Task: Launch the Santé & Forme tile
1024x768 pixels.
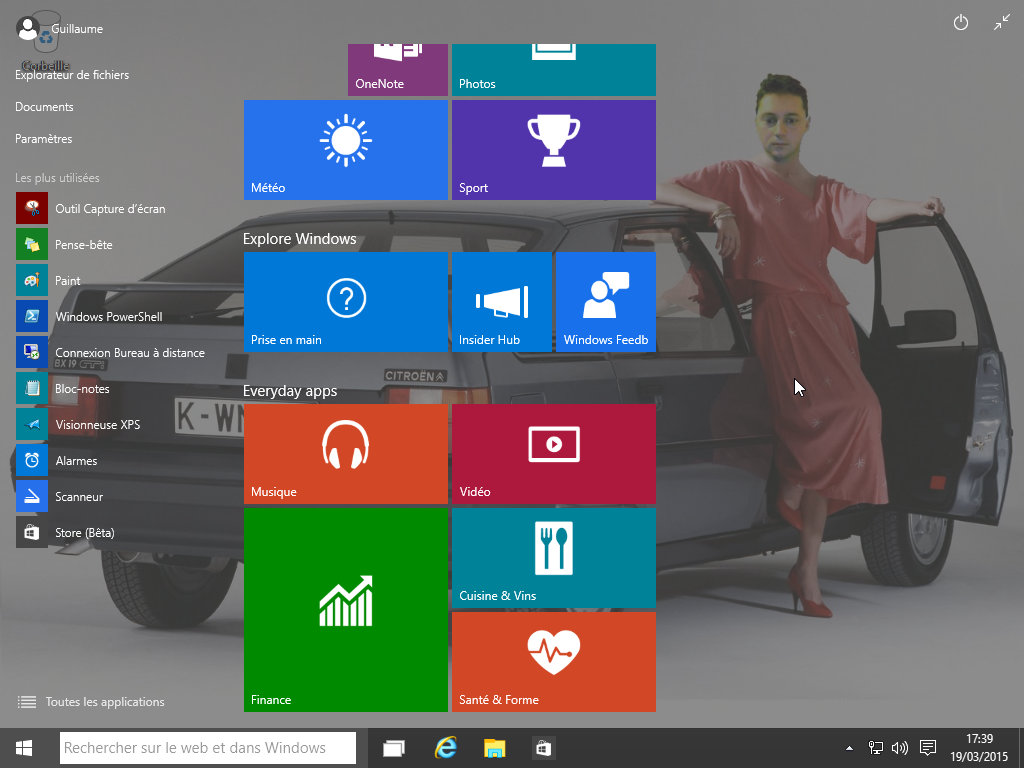Action: (x=553, y=661)
